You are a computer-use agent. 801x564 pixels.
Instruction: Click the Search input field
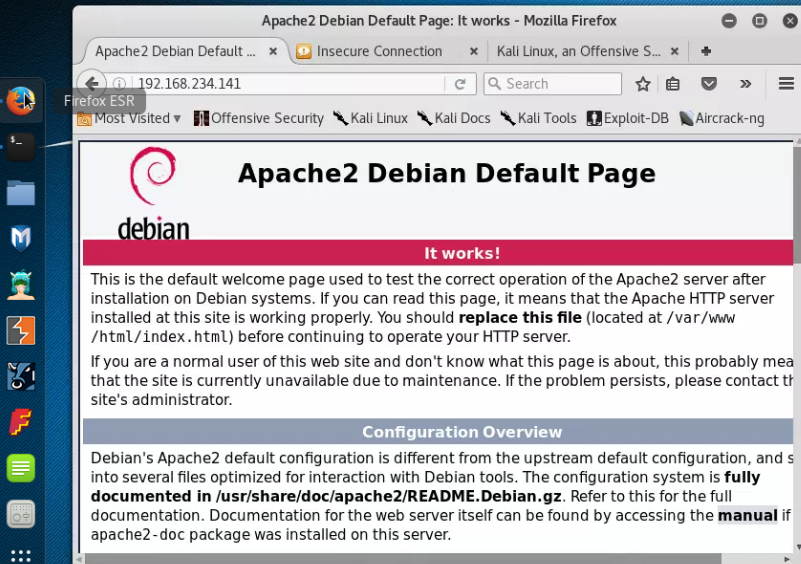553,84
